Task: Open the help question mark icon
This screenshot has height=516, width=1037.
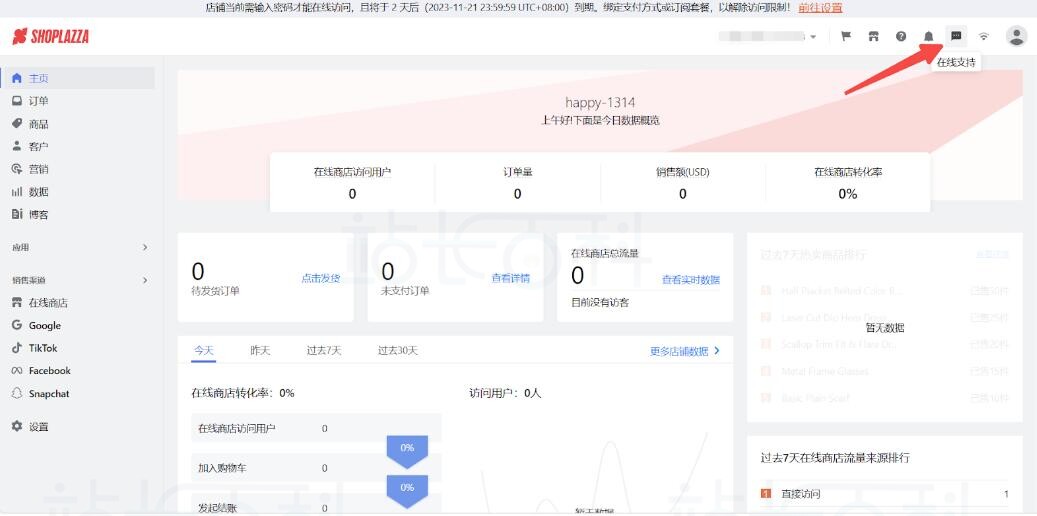Action: click(x=901, y=36)
